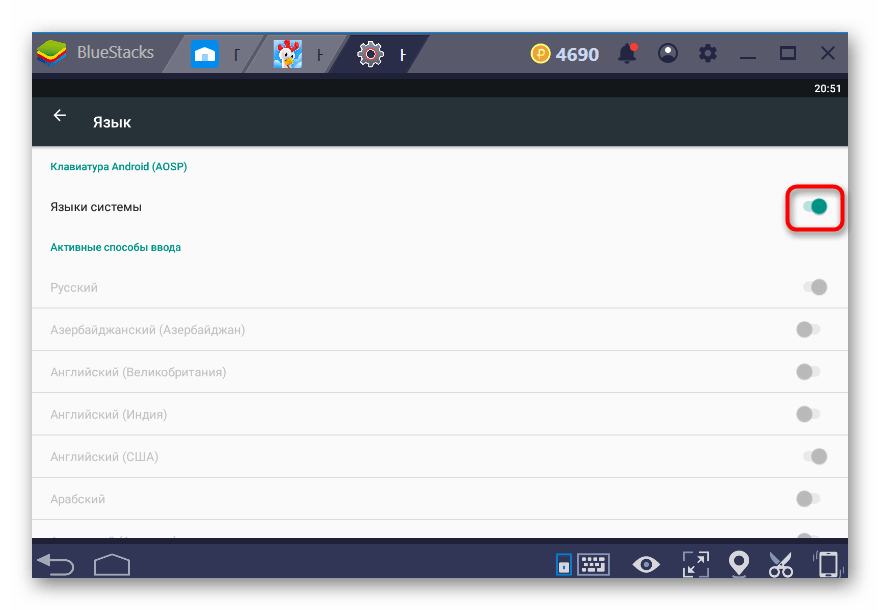Toggle the Английский (США) switch
The height and width of the screenshot is (610, 880).
coord(815,456)
